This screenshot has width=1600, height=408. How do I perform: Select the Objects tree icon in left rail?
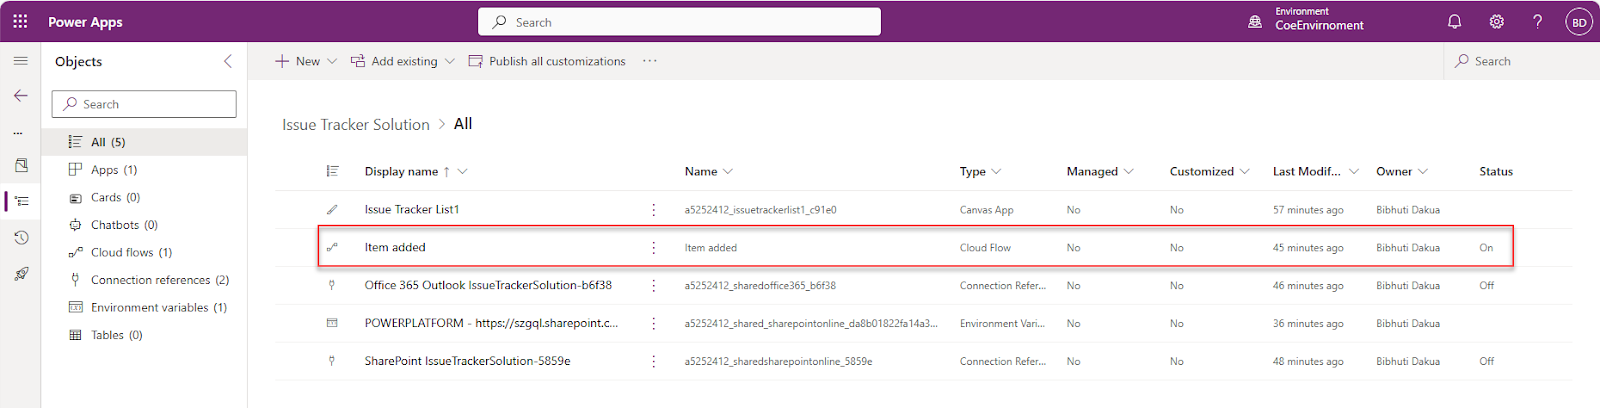point(22,201)
